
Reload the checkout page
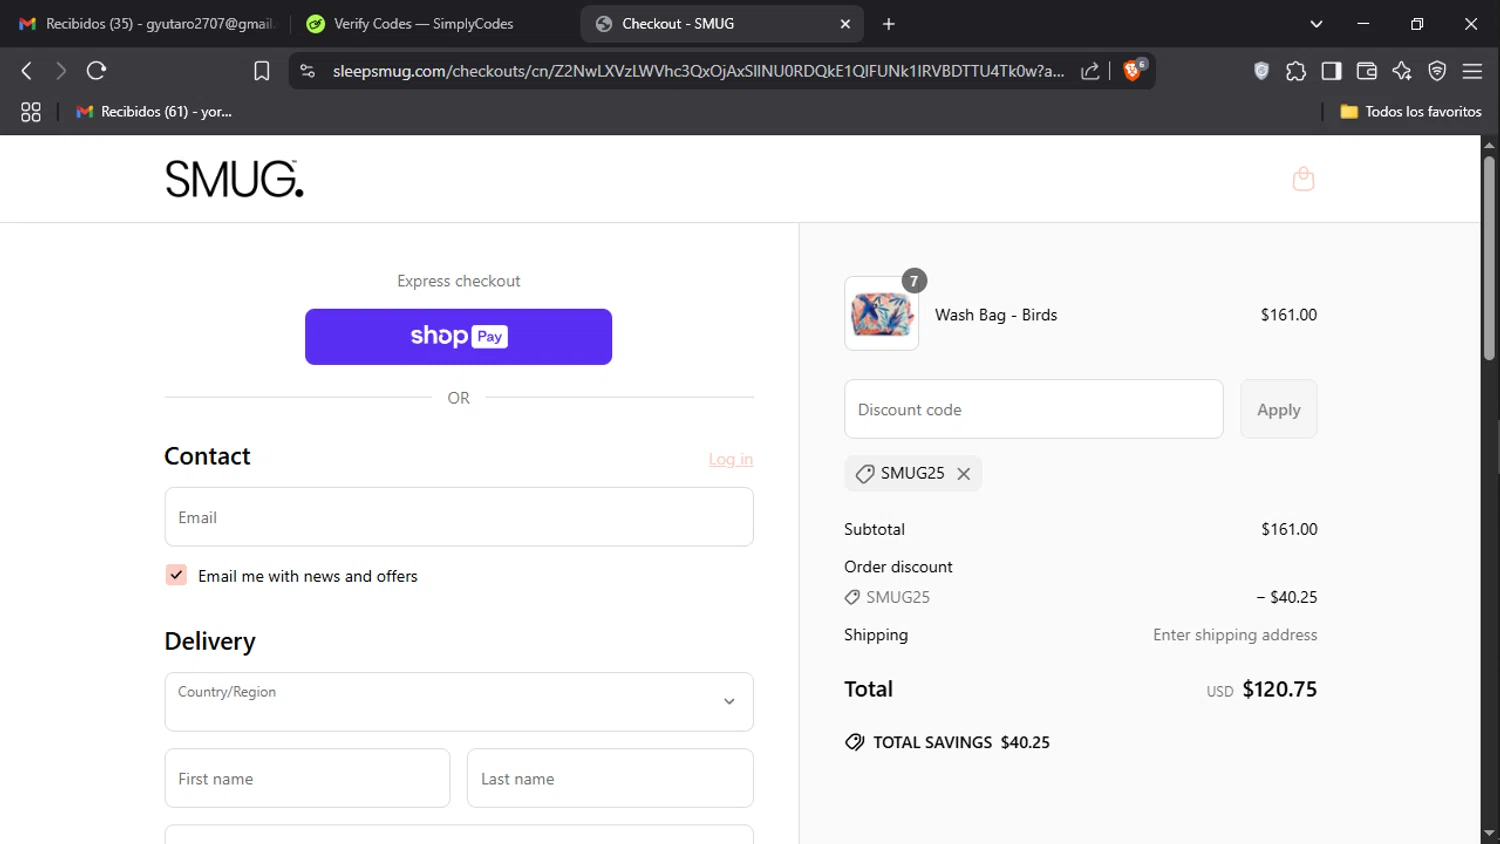[x=96, y=71]
